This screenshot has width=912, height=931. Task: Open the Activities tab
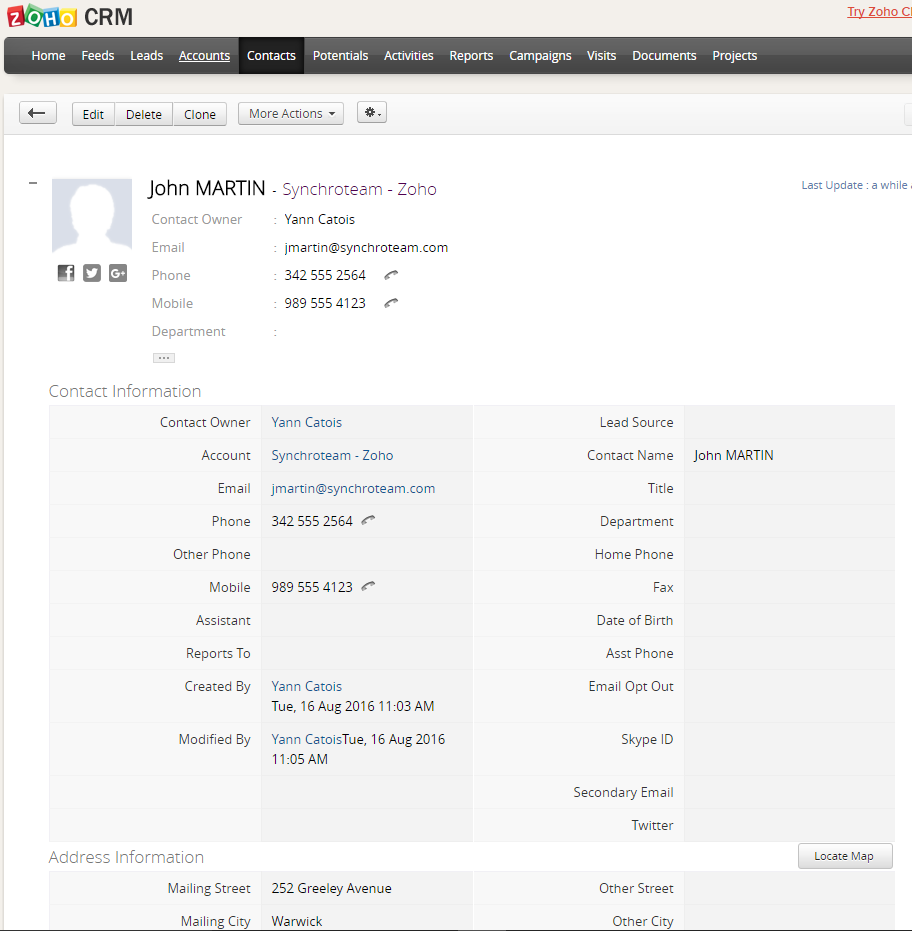[408, 56]
